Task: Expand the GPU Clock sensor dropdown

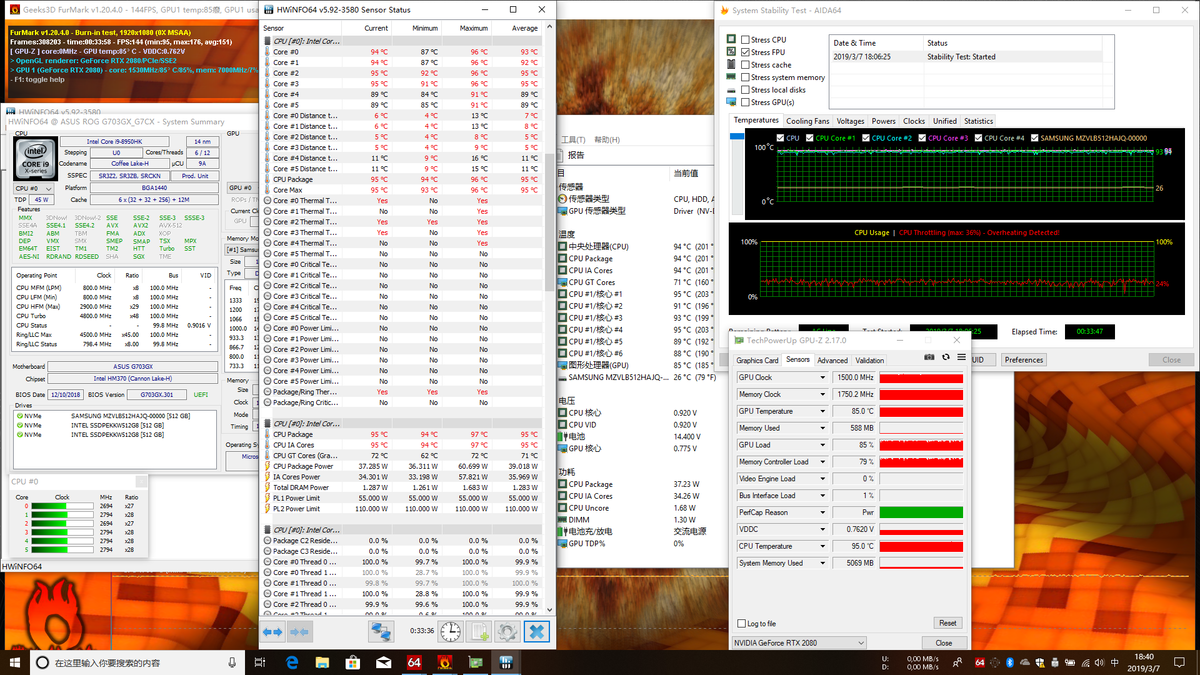Action: click(823, 378)
